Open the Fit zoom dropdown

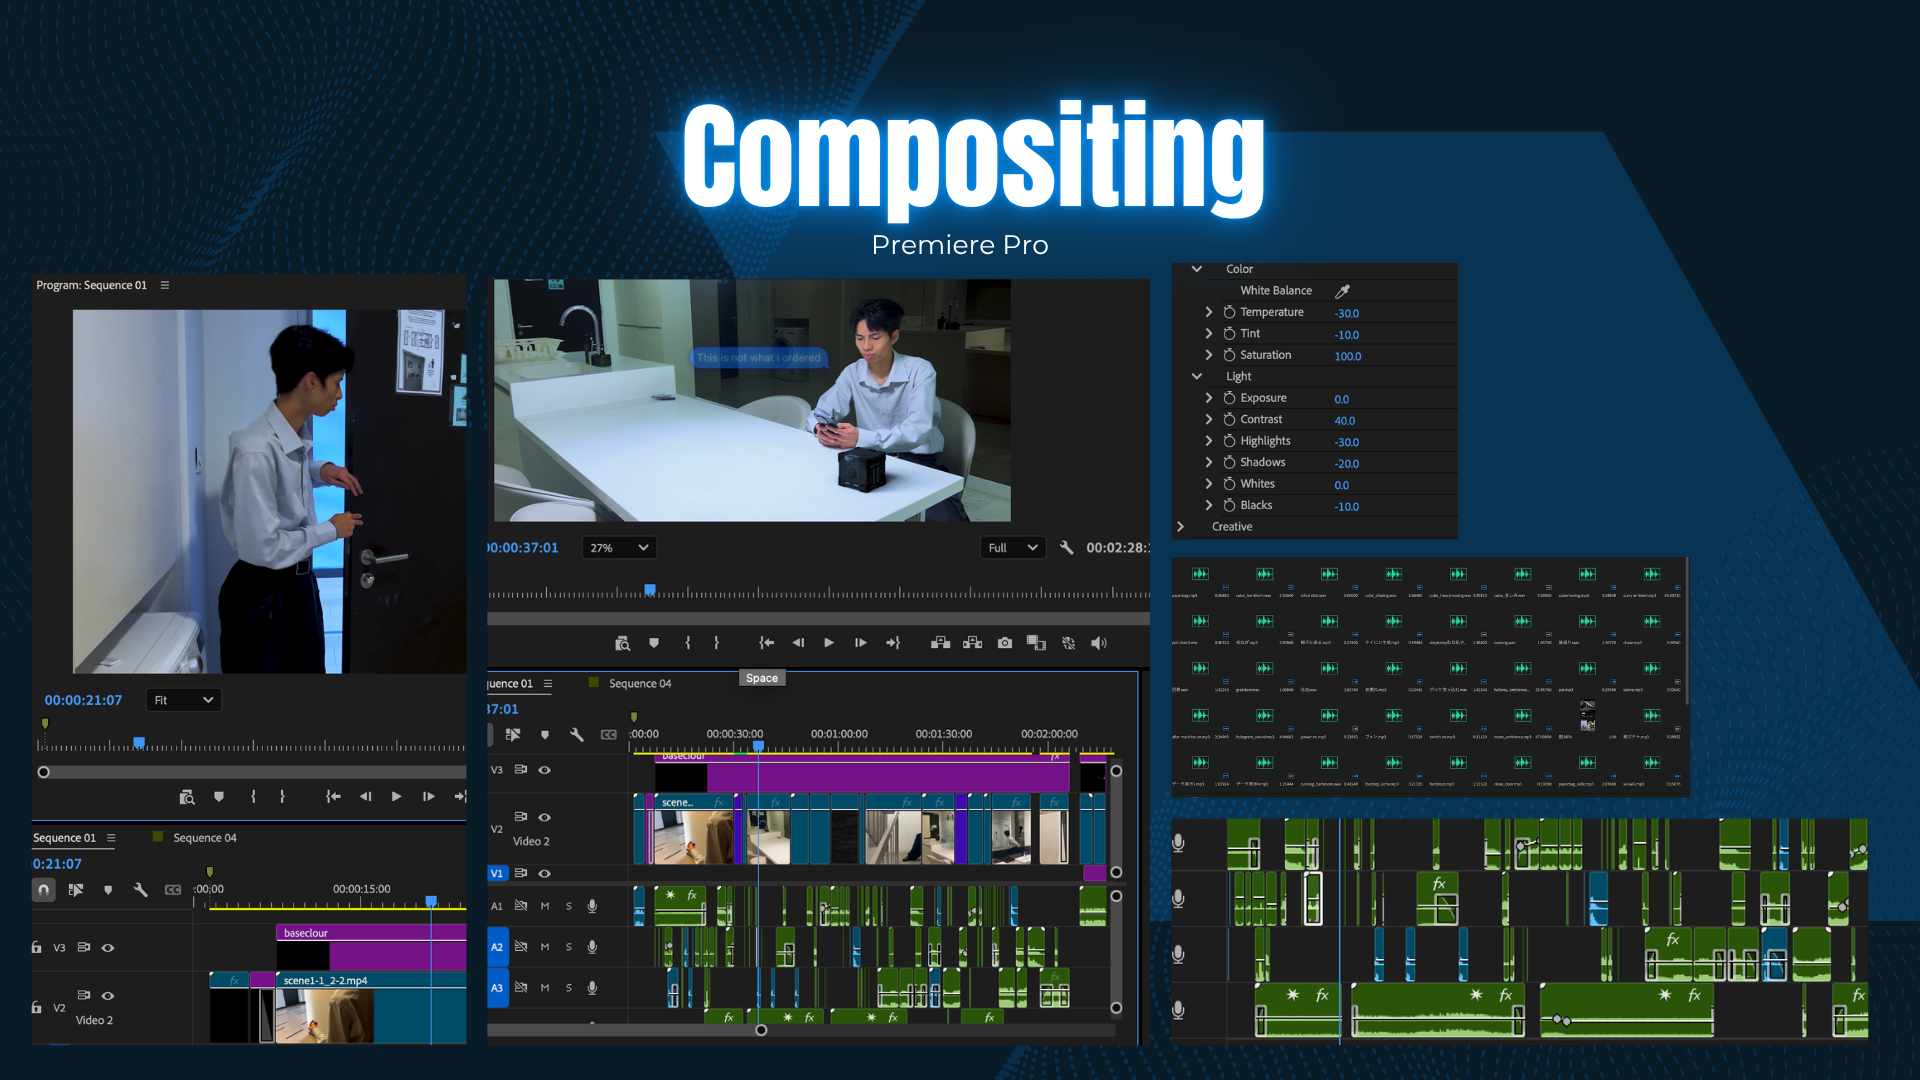pyautogui.click(x=183, y=700)
